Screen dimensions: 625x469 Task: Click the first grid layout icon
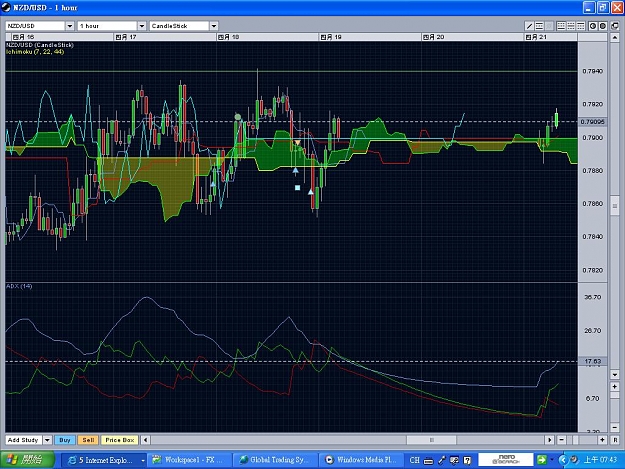pyautogui.click(x=561, y=26)
